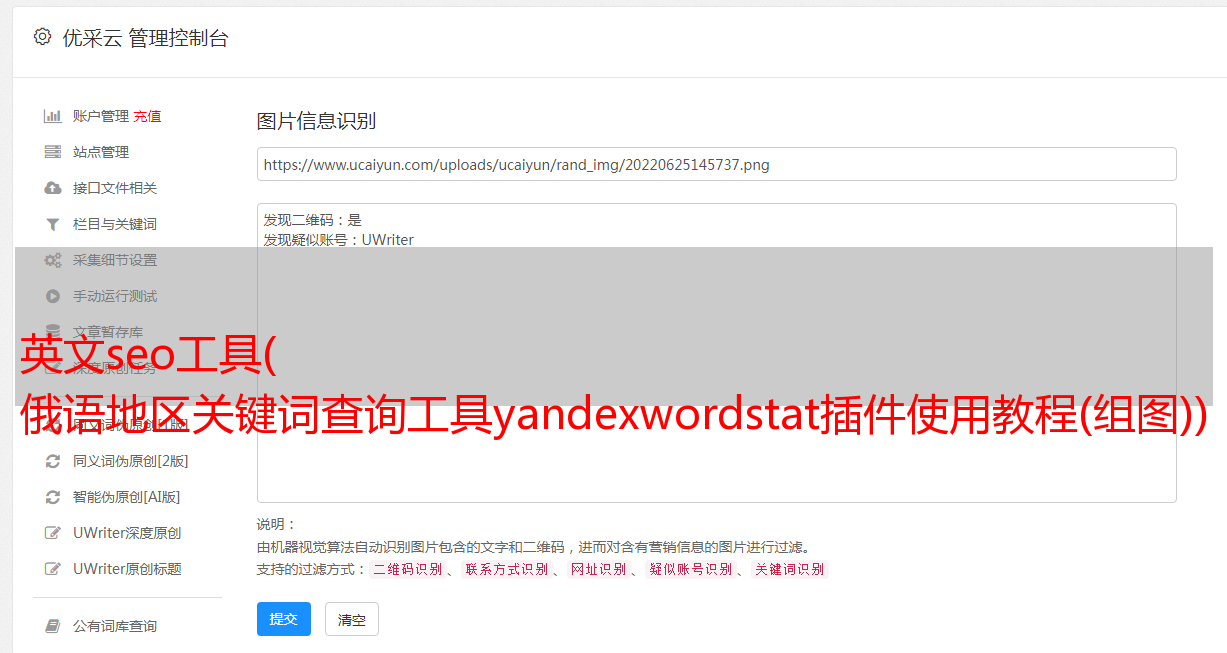Click the 网址识别 tag
The height and width of the screenshot is (653, 1227).
click(598, 569)
